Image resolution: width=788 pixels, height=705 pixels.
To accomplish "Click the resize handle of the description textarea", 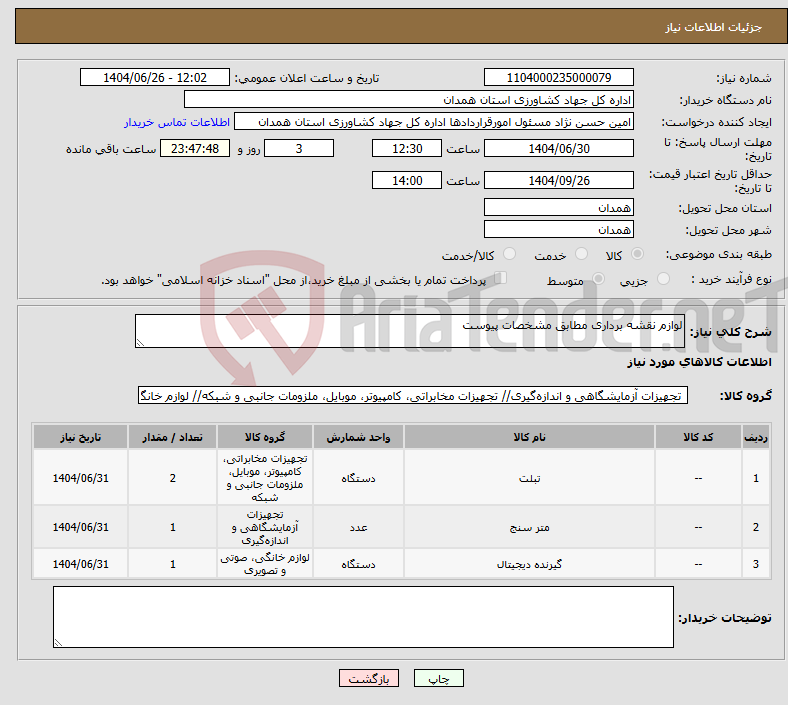I will [140, 343].
